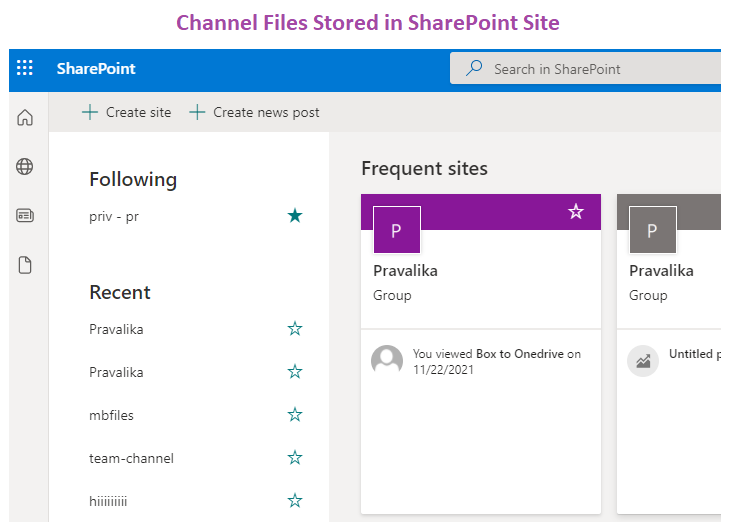Toggle the star next to hiiiiiiiii

coord(295,501)
